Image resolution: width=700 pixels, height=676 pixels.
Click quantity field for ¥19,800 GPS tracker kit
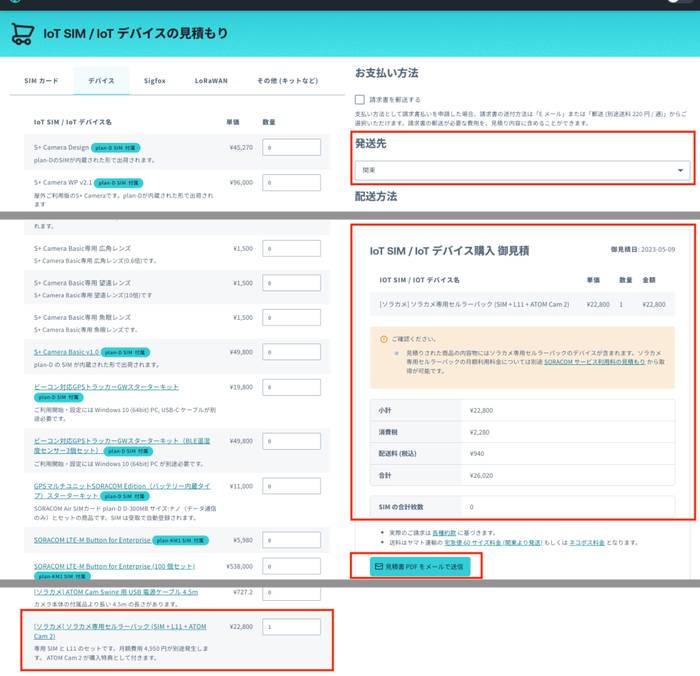tap(292, 387)
